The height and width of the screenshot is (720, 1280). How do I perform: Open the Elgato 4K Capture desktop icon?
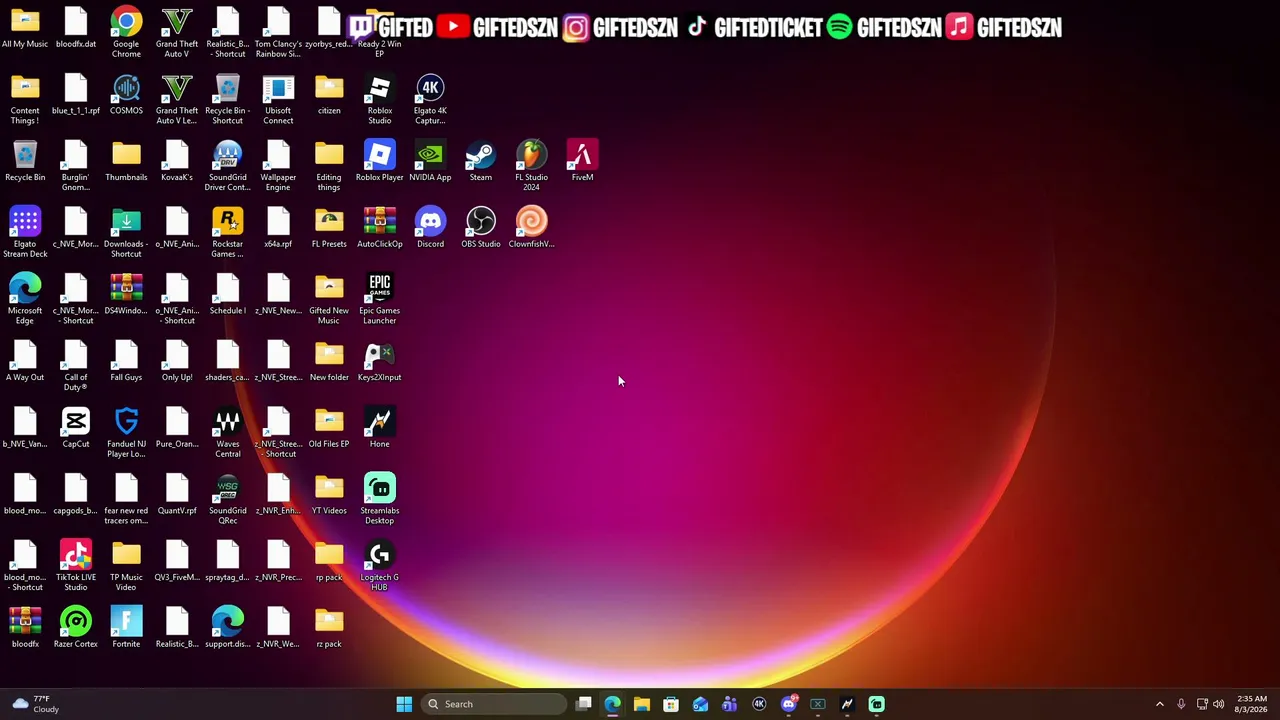tap(430, 99)
